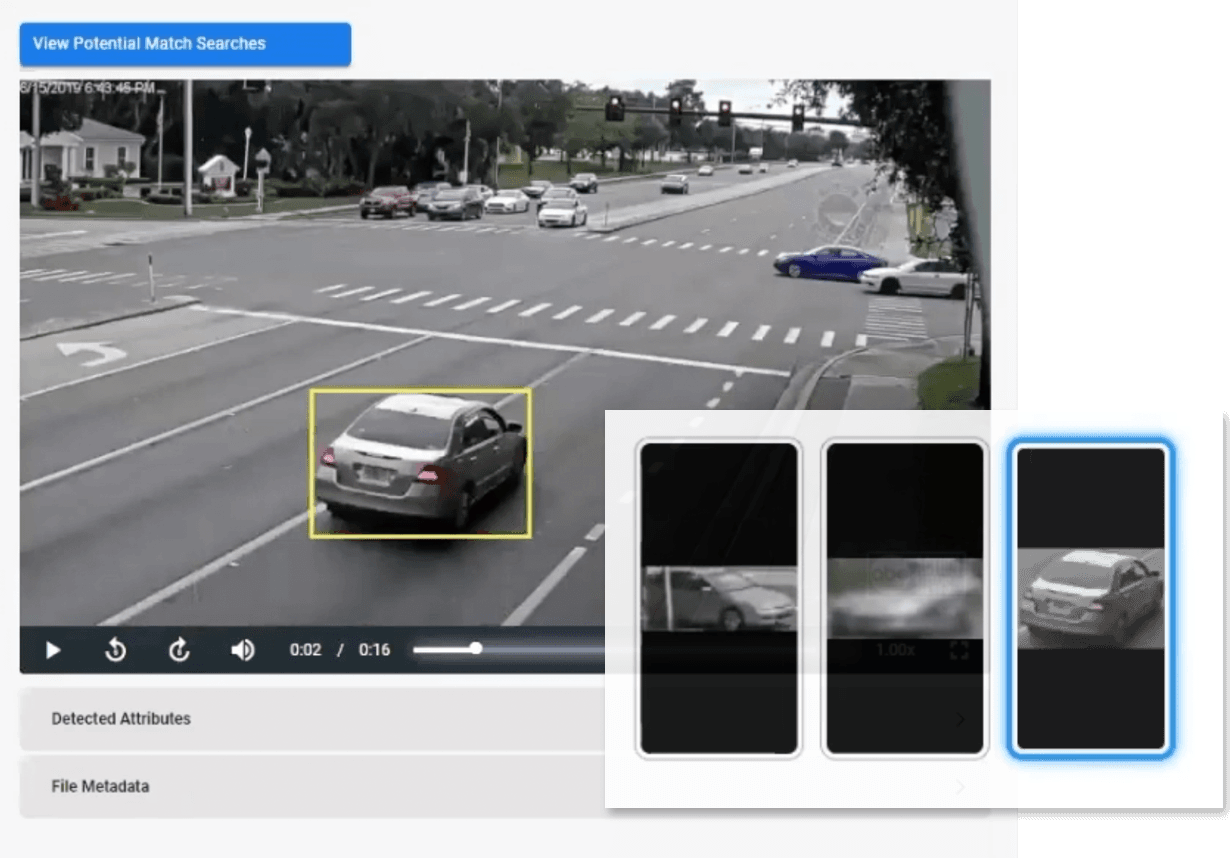Click View Potential Match Searches button

(185, 44)
